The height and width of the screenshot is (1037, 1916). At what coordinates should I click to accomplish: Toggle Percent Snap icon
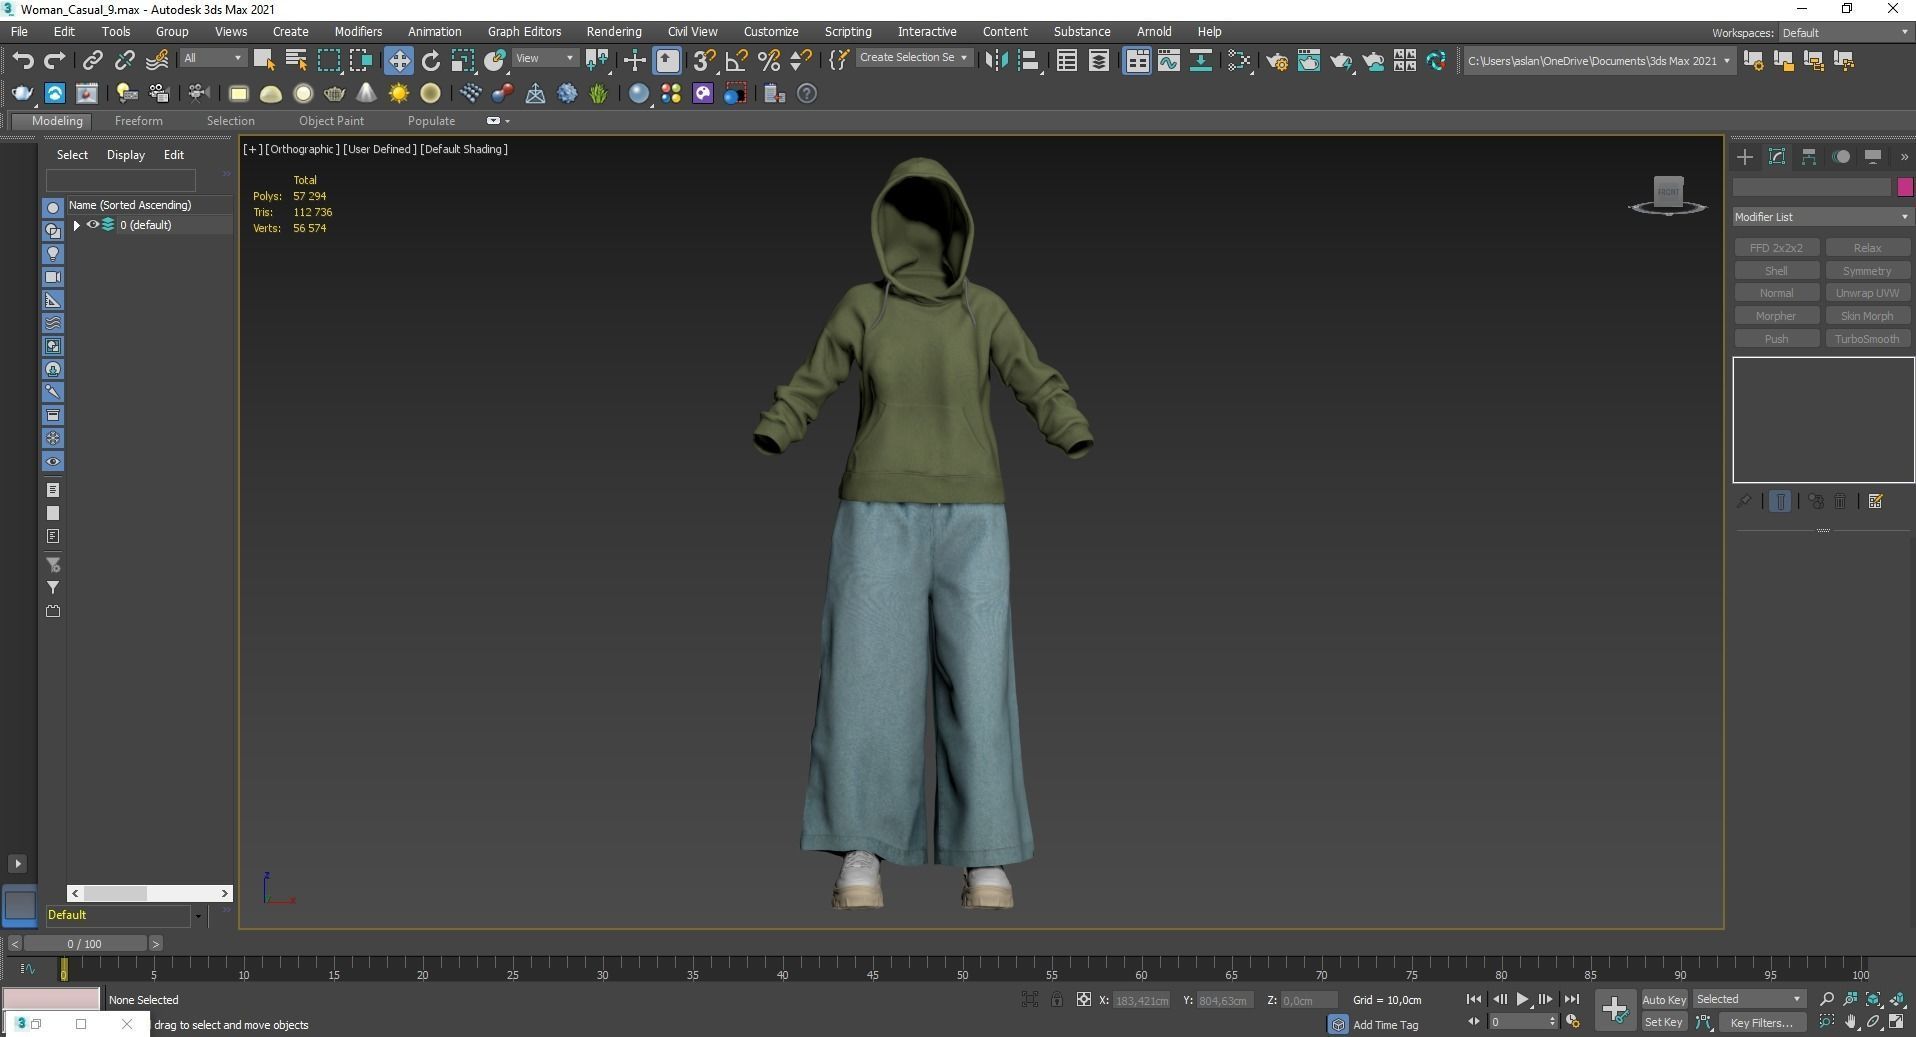(x=769, y=61)
